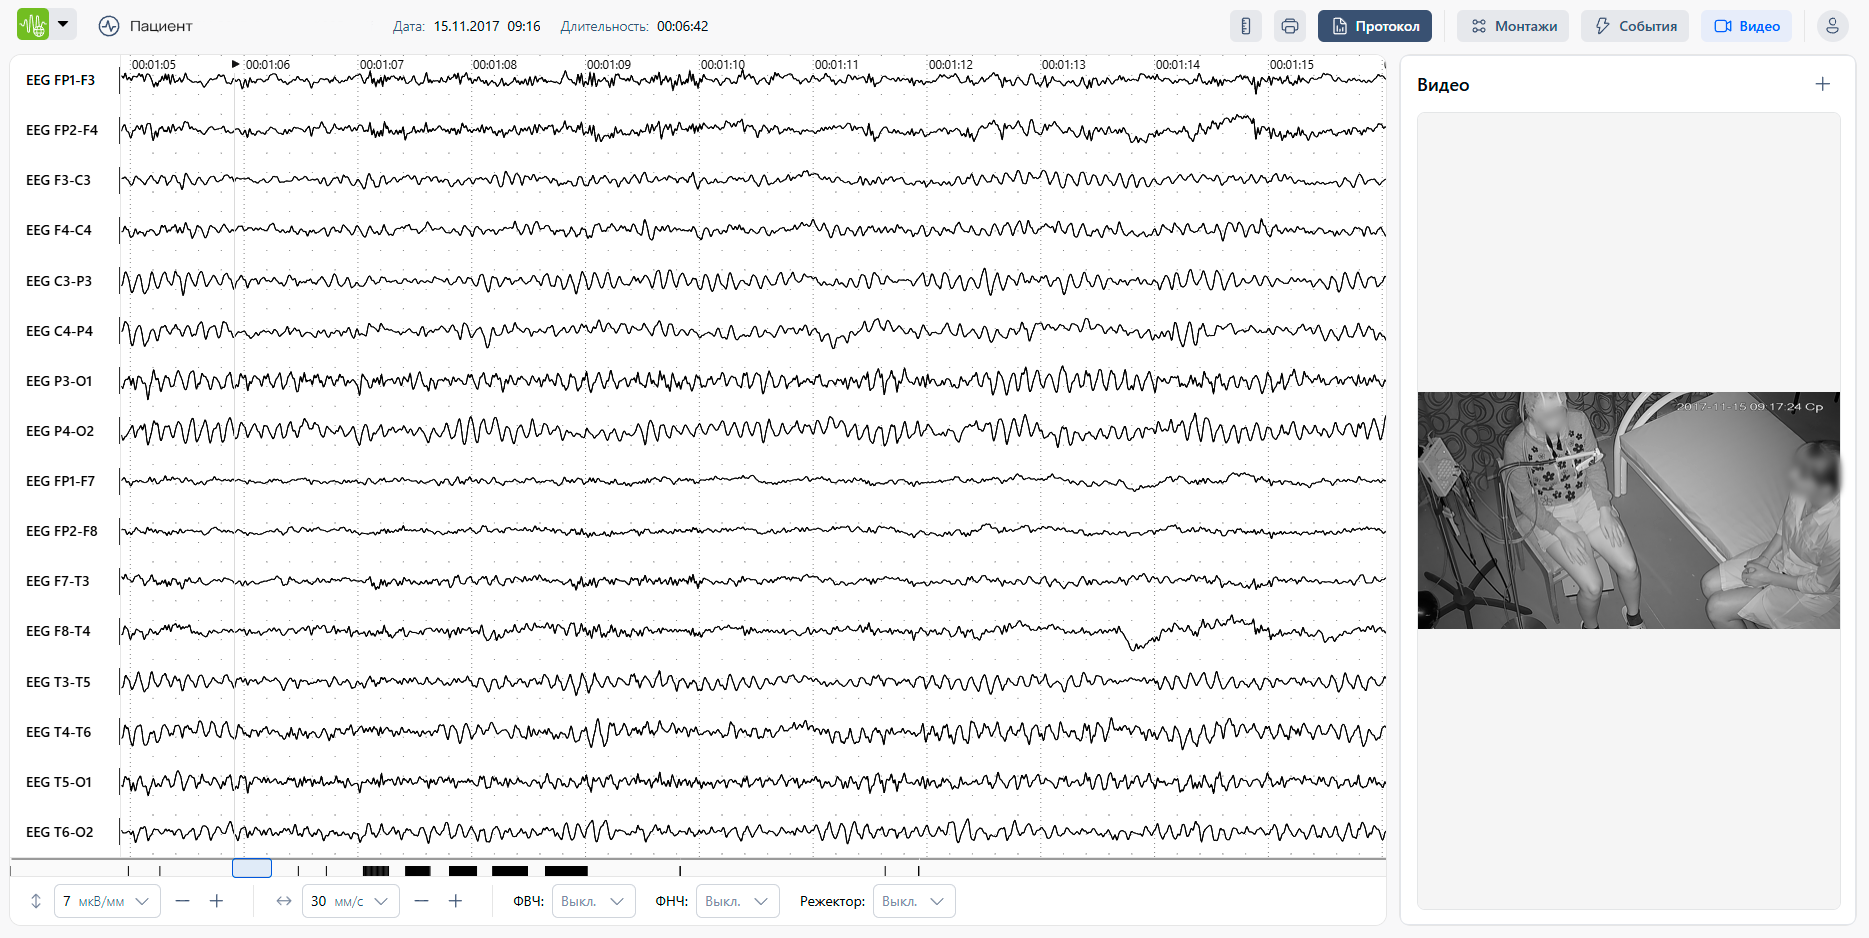Viewport: 1869px width, 938px height.
Task: Click the Протокол button
Action: point(1374,26)
